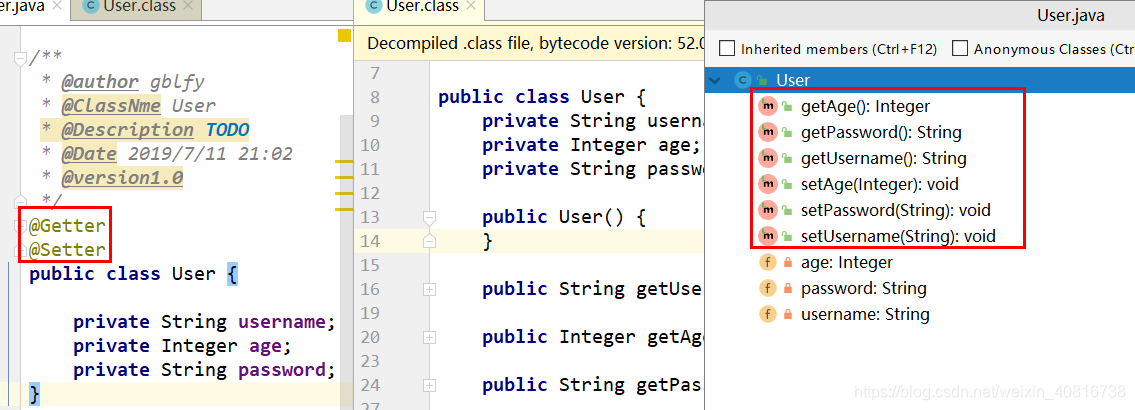Click the TODO text in the Javadoc
This screenshot has width=1135, height=410.
pyautogui.click(x=227, y=130)
